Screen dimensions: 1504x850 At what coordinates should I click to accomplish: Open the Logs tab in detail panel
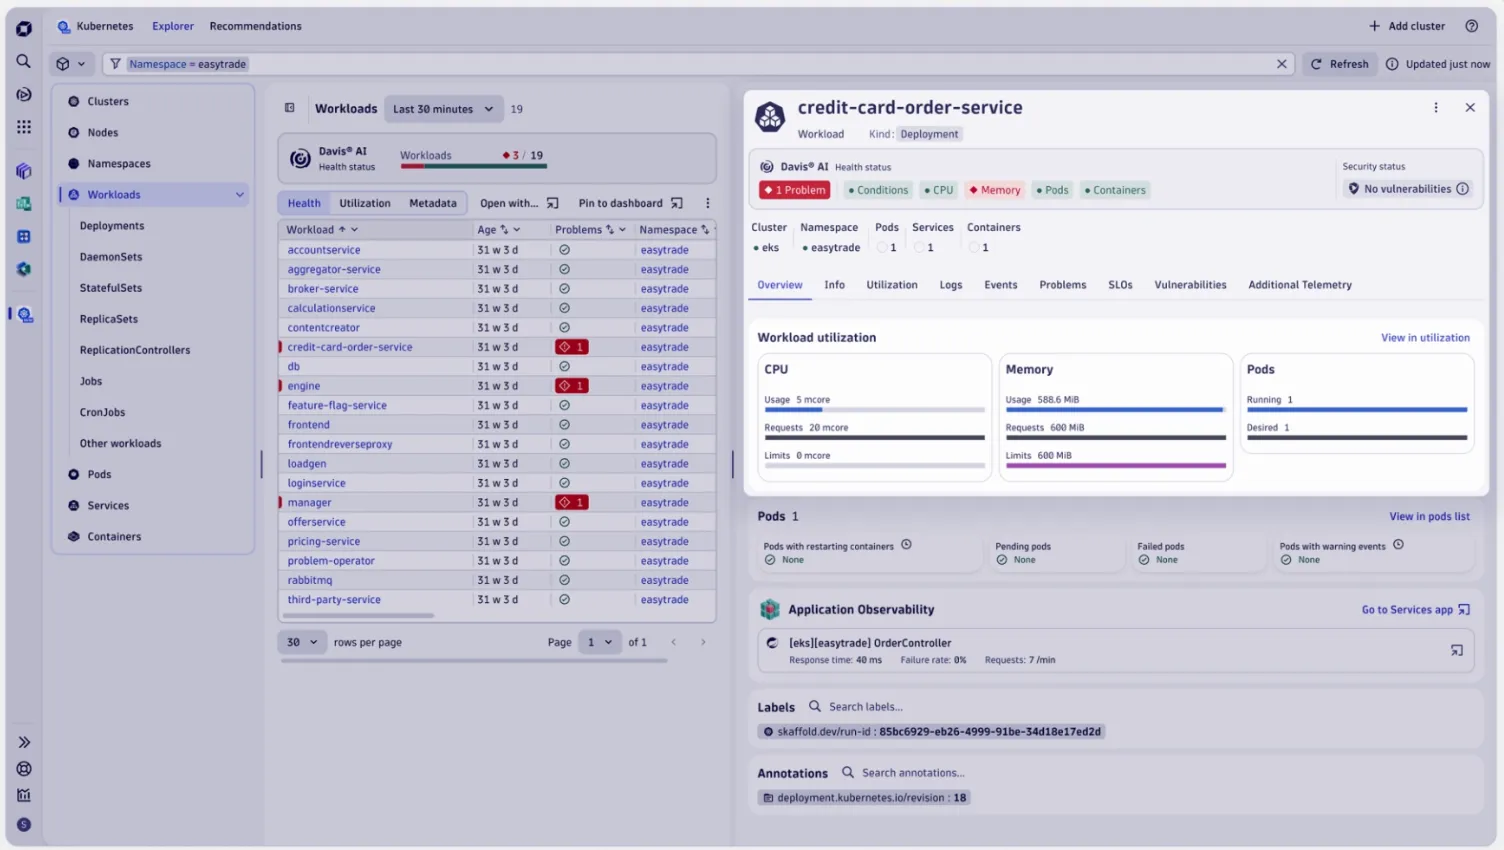point(951,285)
